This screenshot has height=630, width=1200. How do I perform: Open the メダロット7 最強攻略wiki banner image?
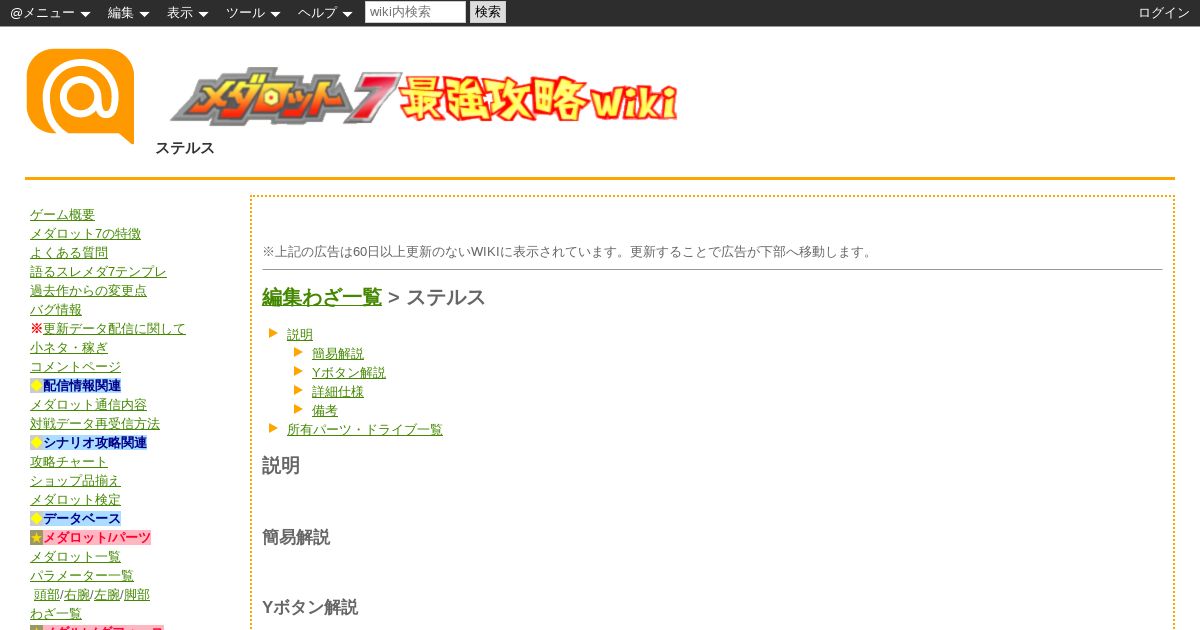click(x=424, y=96)
